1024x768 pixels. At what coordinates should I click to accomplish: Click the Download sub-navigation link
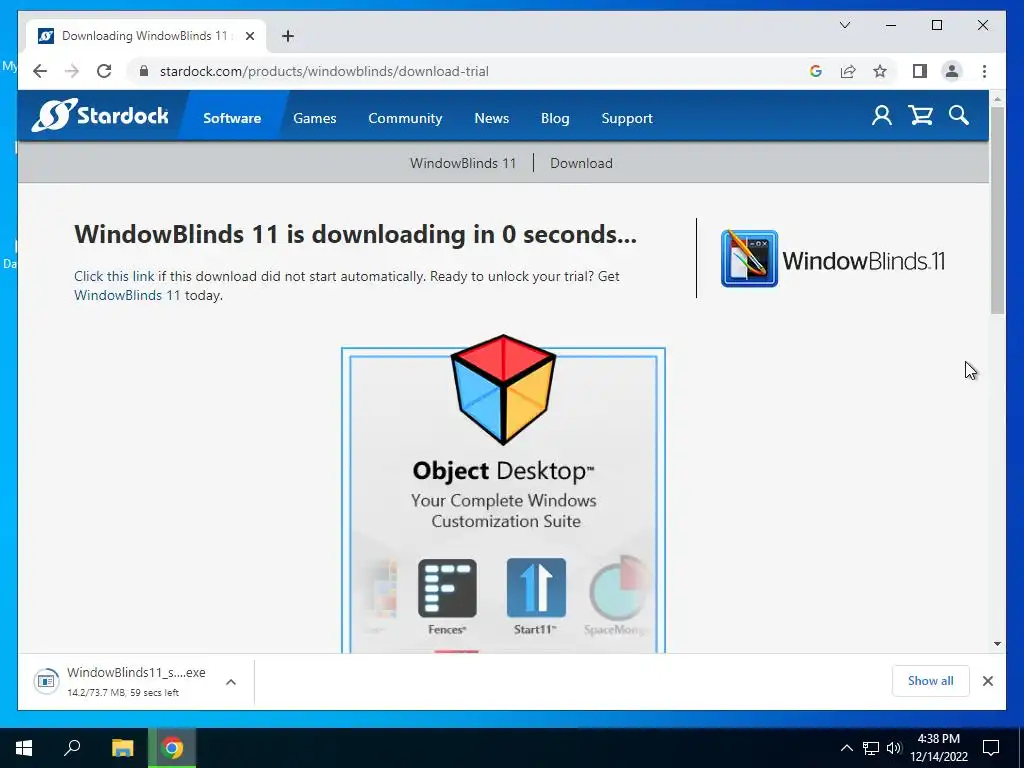click(581, 163)
